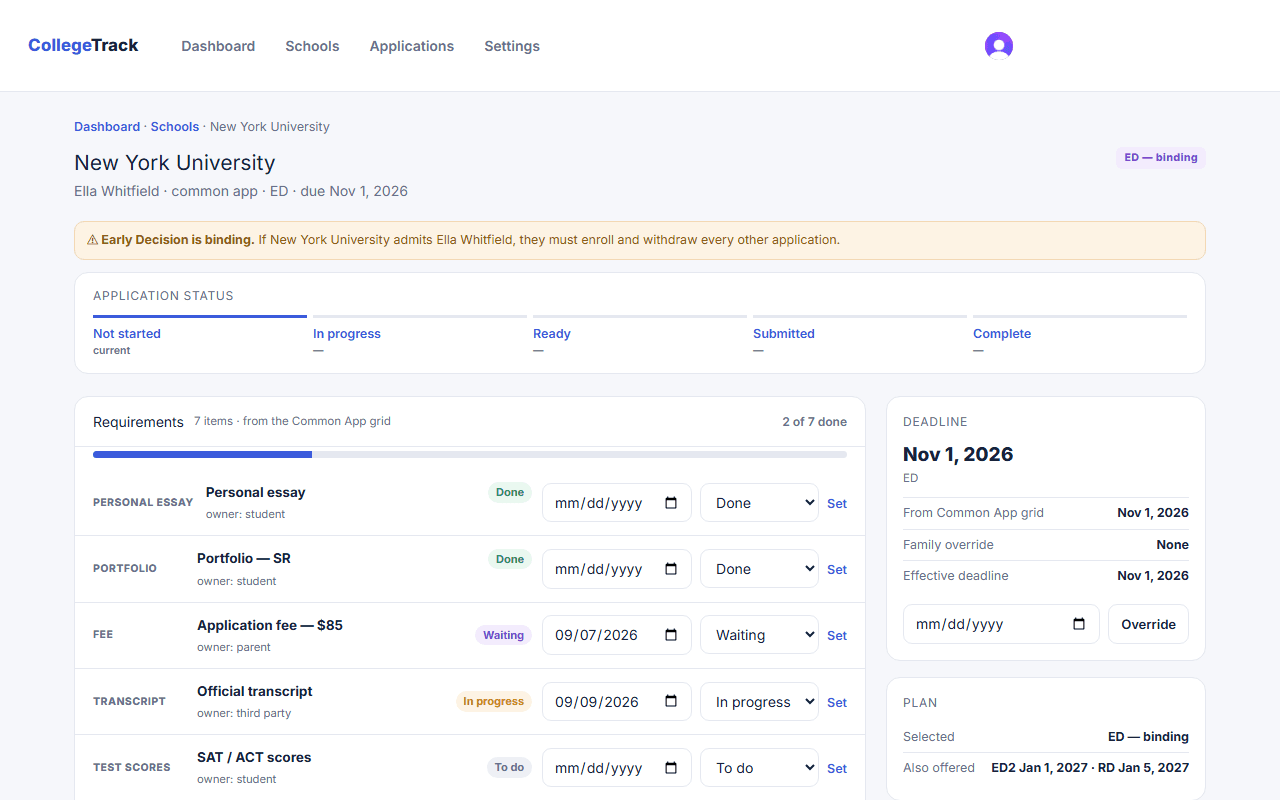Click Set for Application fee row
This screenshot has width=1280, height=800.
click(x=837, y=635)
